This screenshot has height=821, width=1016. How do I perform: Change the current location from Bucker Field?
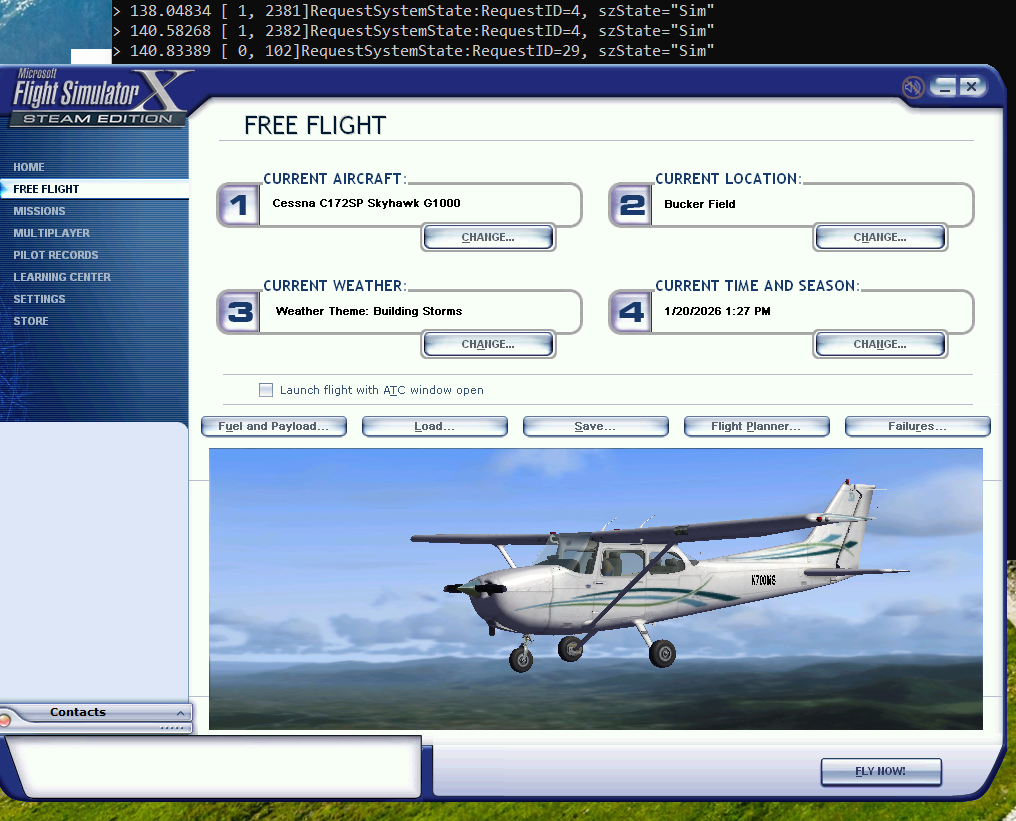[x=880, y=238]
